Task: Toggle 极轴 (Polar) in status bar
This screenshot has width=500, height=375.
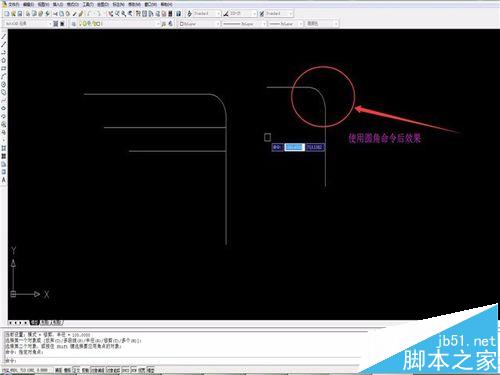Action: coord(86,370)
